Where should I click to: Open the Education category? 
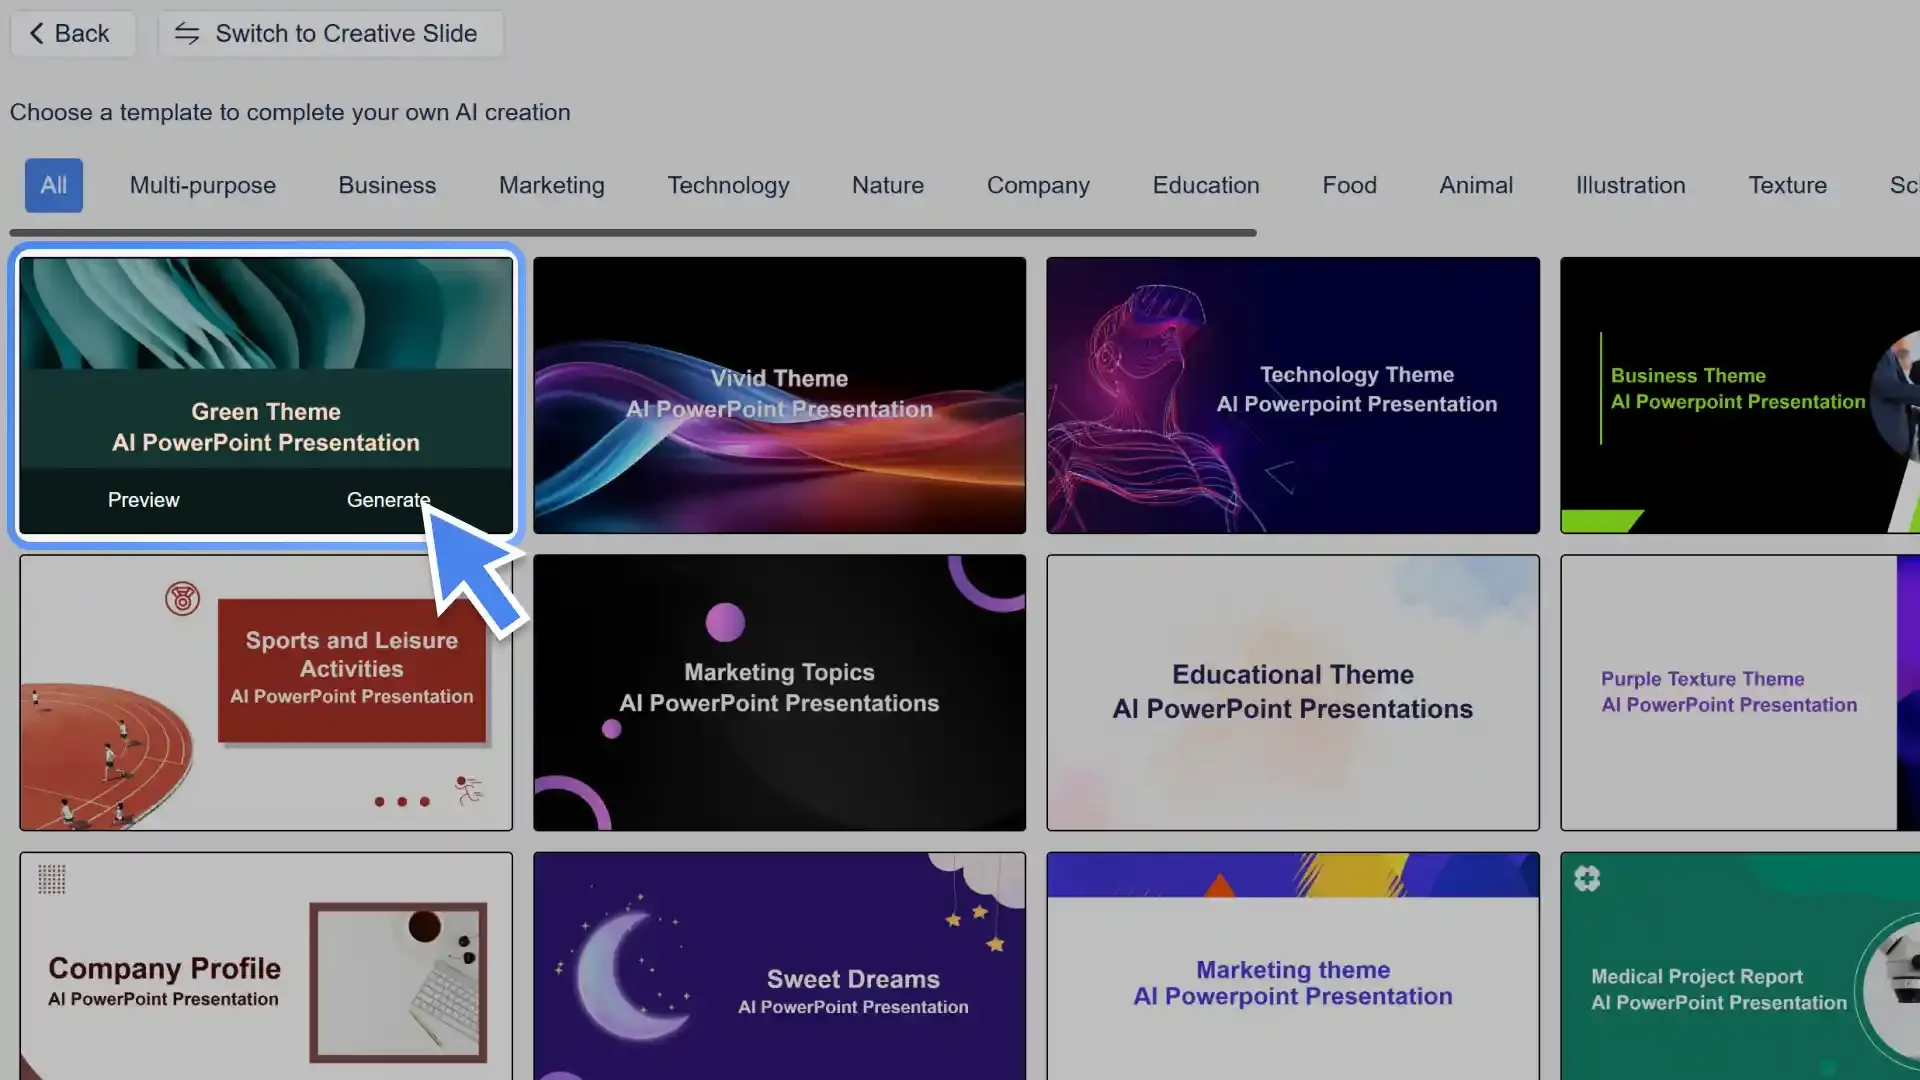(1206, 185)
